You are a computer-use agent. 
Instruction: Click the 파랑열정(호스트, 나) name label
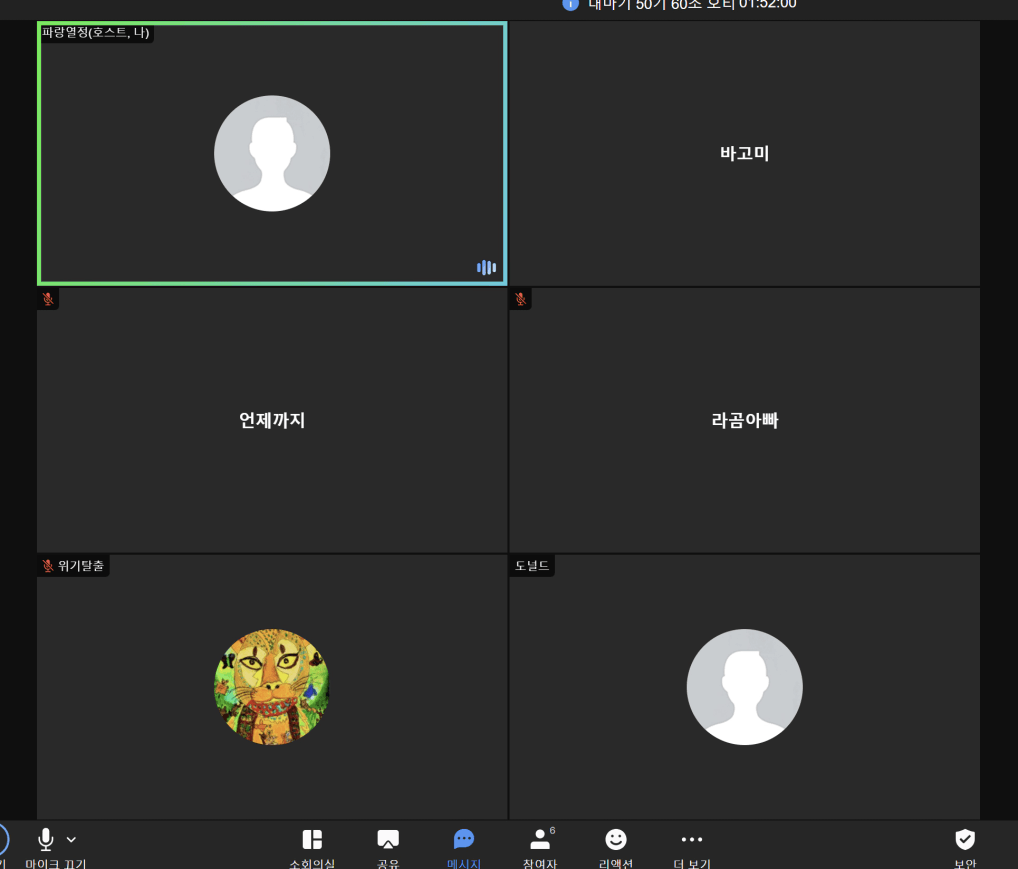(96, 33)
